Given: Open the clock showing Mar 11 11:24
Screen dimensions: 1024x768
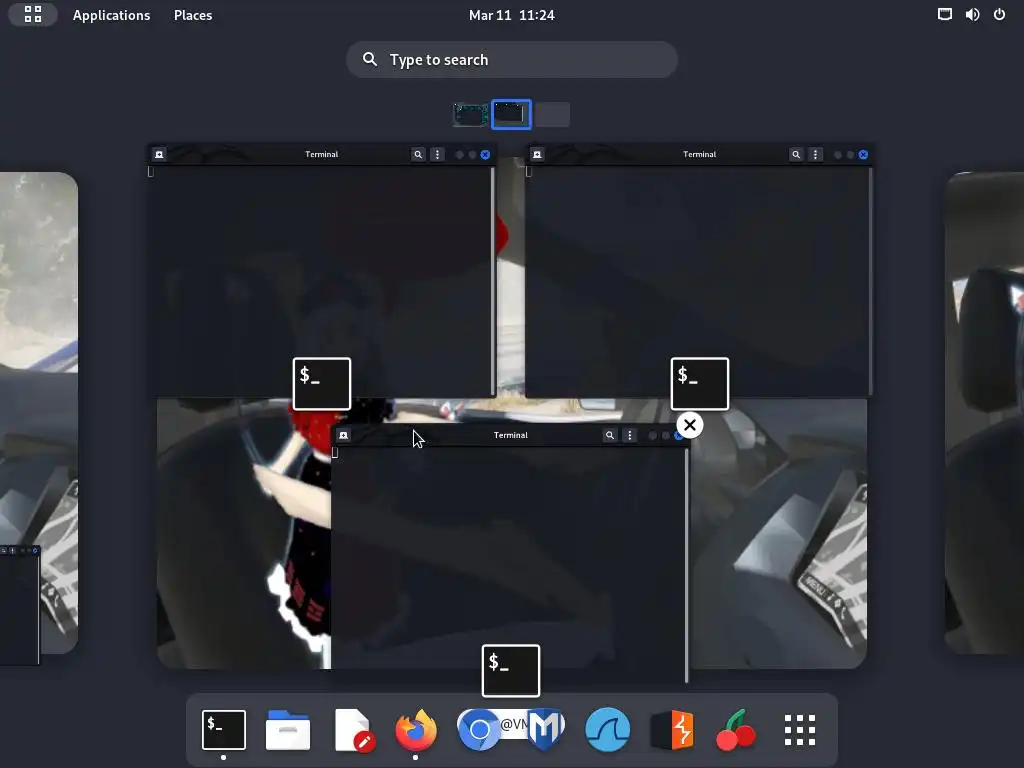Looking at the screenshot, I should tap(512, 15).
